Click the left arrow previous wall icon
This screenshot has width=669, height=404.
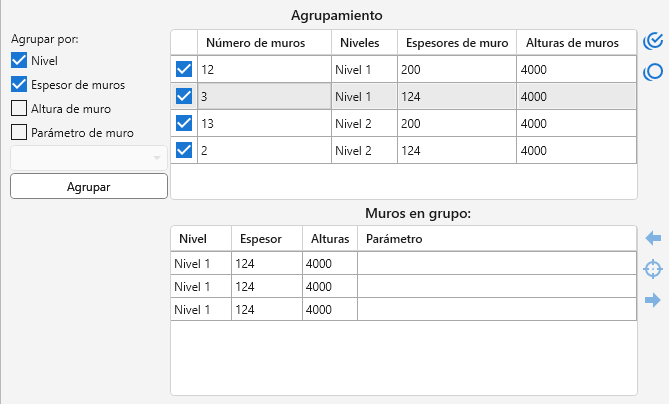[653, 238]
